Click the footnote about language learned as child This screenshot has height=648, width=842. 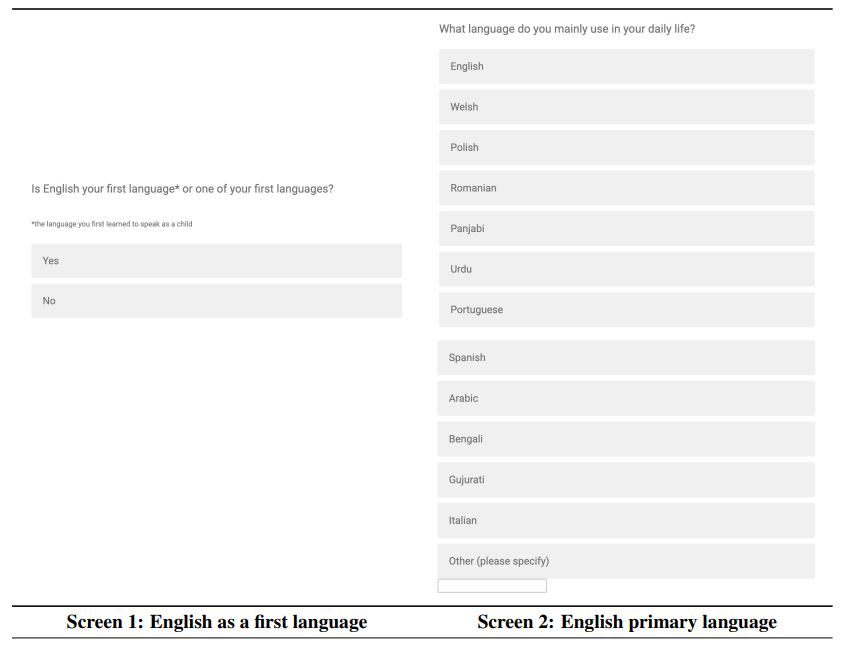[x=112, y=224]
